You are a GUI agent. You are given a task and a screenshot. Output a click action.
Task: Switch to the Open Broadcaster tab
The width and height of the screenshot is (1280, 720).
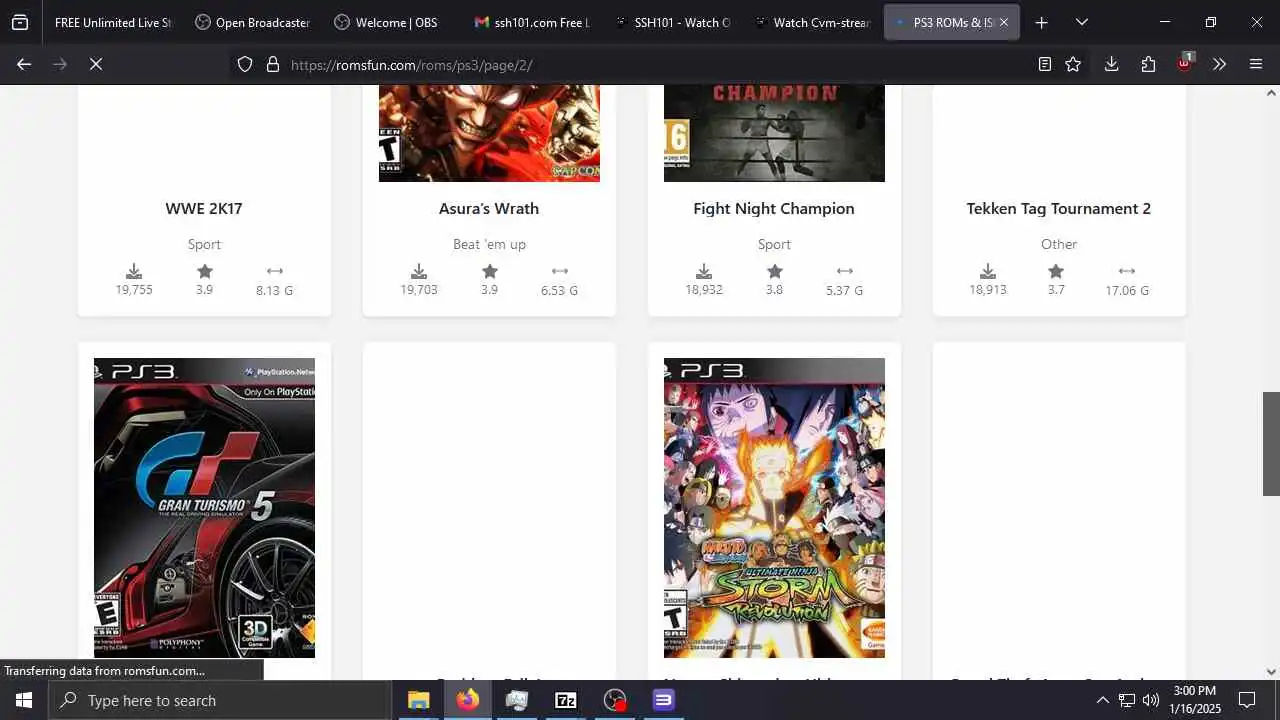point(252,22)
